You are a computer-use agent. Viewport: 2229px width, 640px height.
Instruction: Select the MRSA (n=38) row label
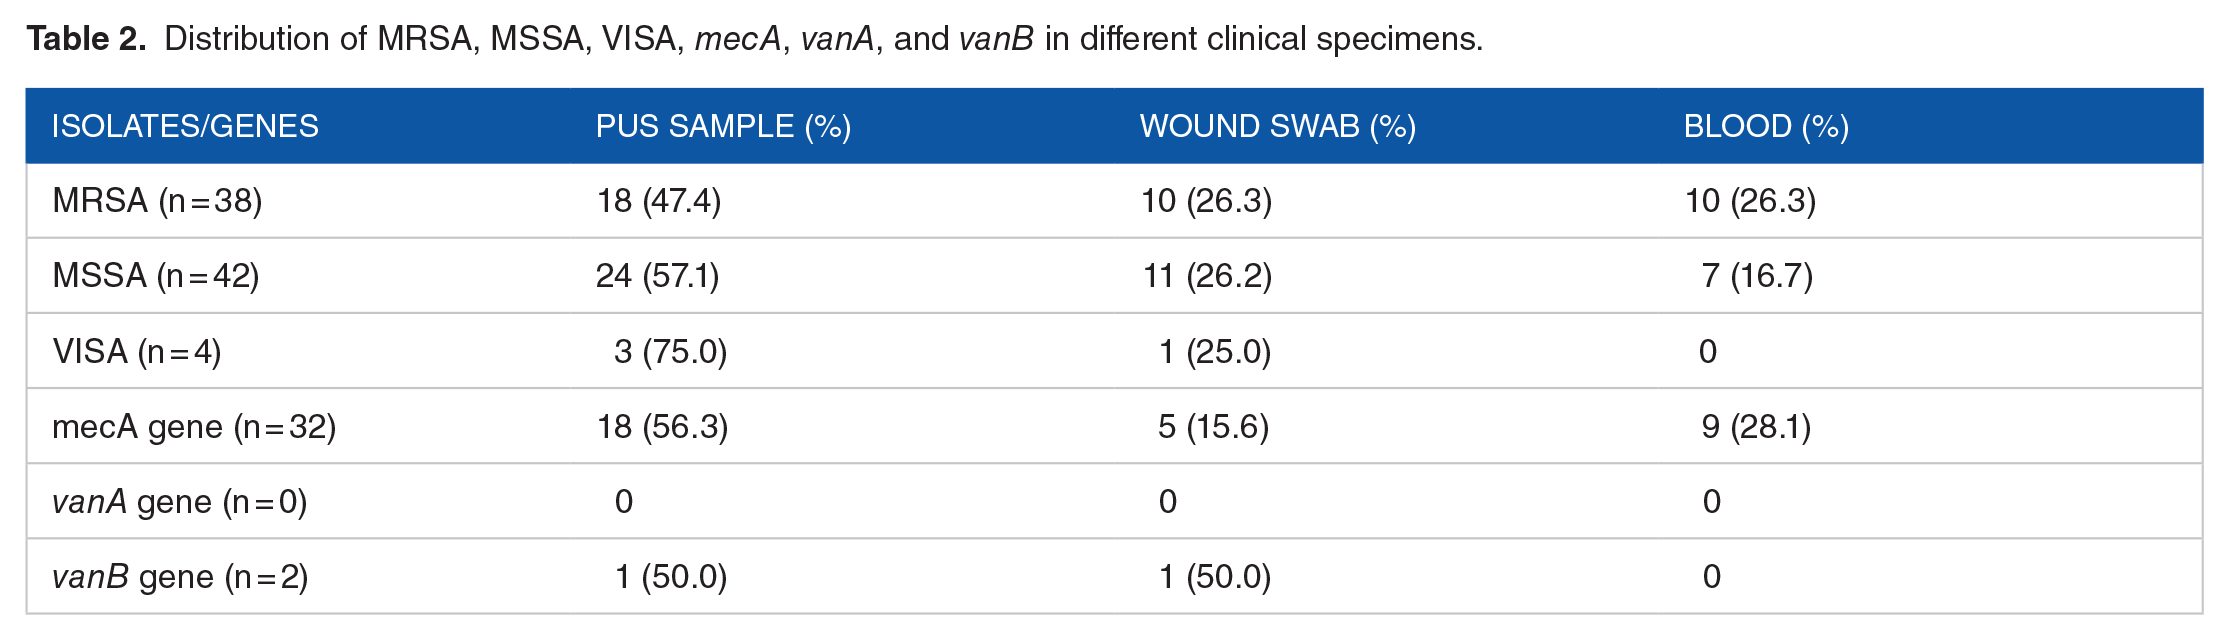click(x=157, y=201)
